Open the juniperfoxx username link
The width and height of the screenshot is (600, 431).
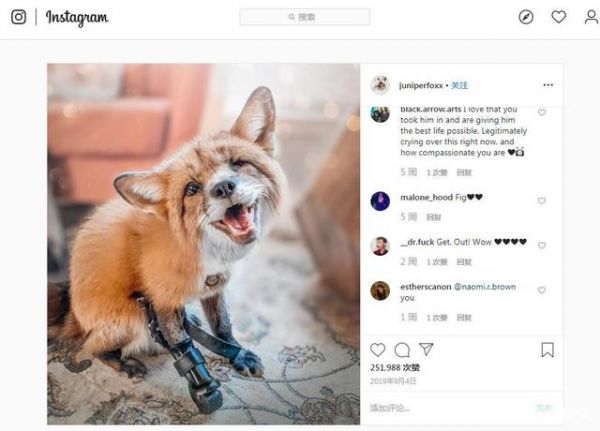pyautogui.click(x=421, y=85)
